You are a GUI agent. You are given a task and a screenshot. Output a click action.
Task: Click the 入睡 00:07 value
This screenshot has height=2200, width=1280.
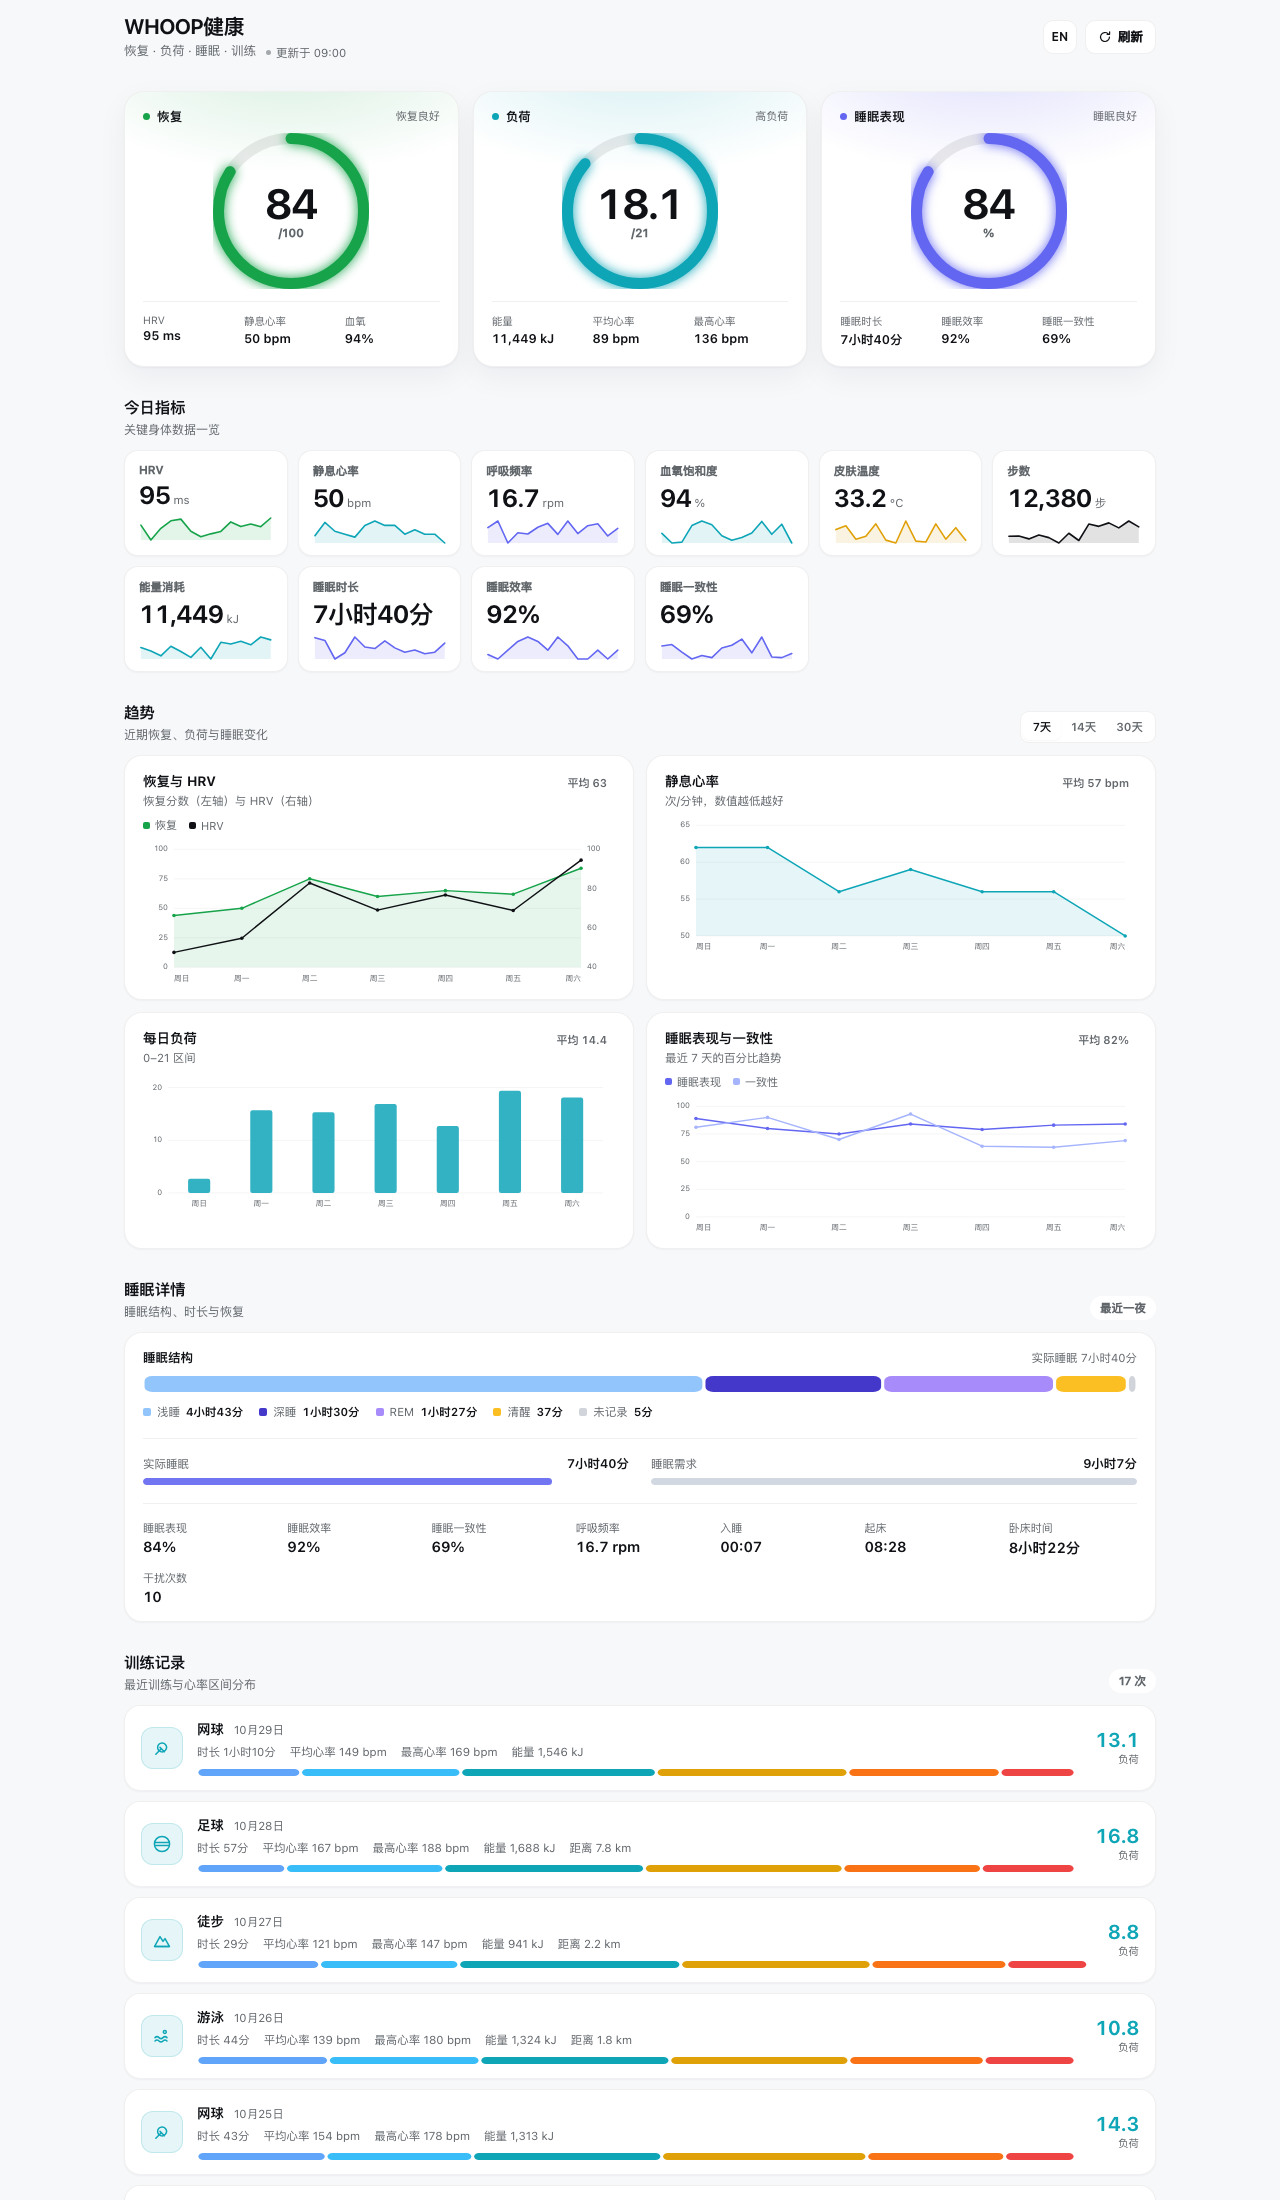(x=741, y=1547)
